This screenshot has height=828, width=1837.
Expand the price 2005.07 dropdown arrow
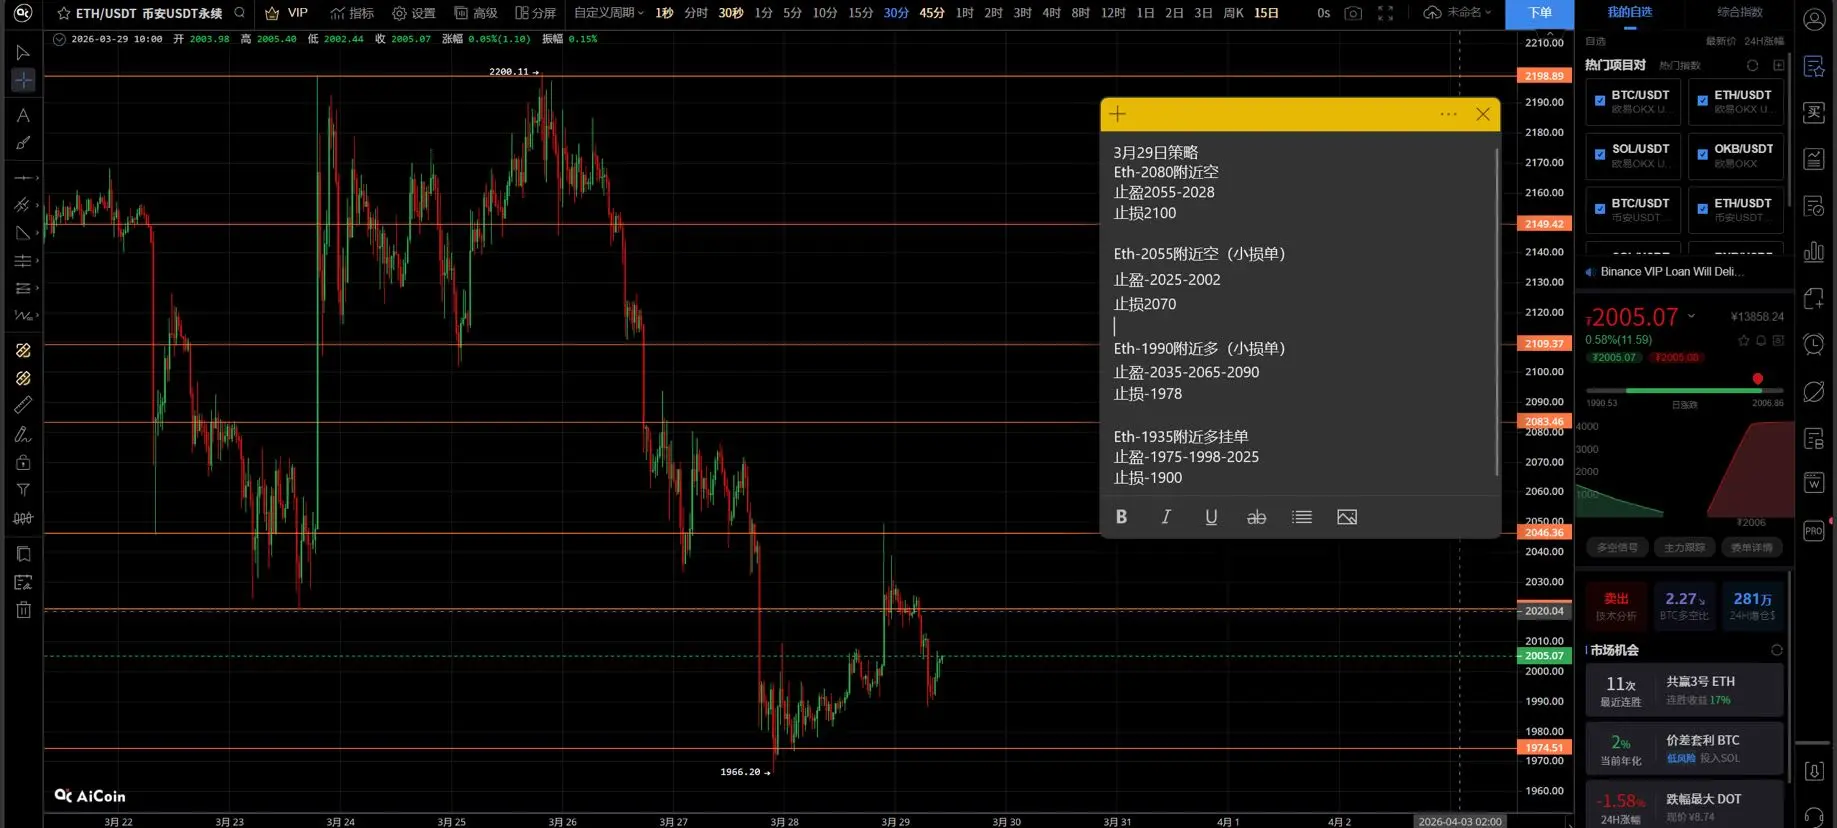[1691, 317]
